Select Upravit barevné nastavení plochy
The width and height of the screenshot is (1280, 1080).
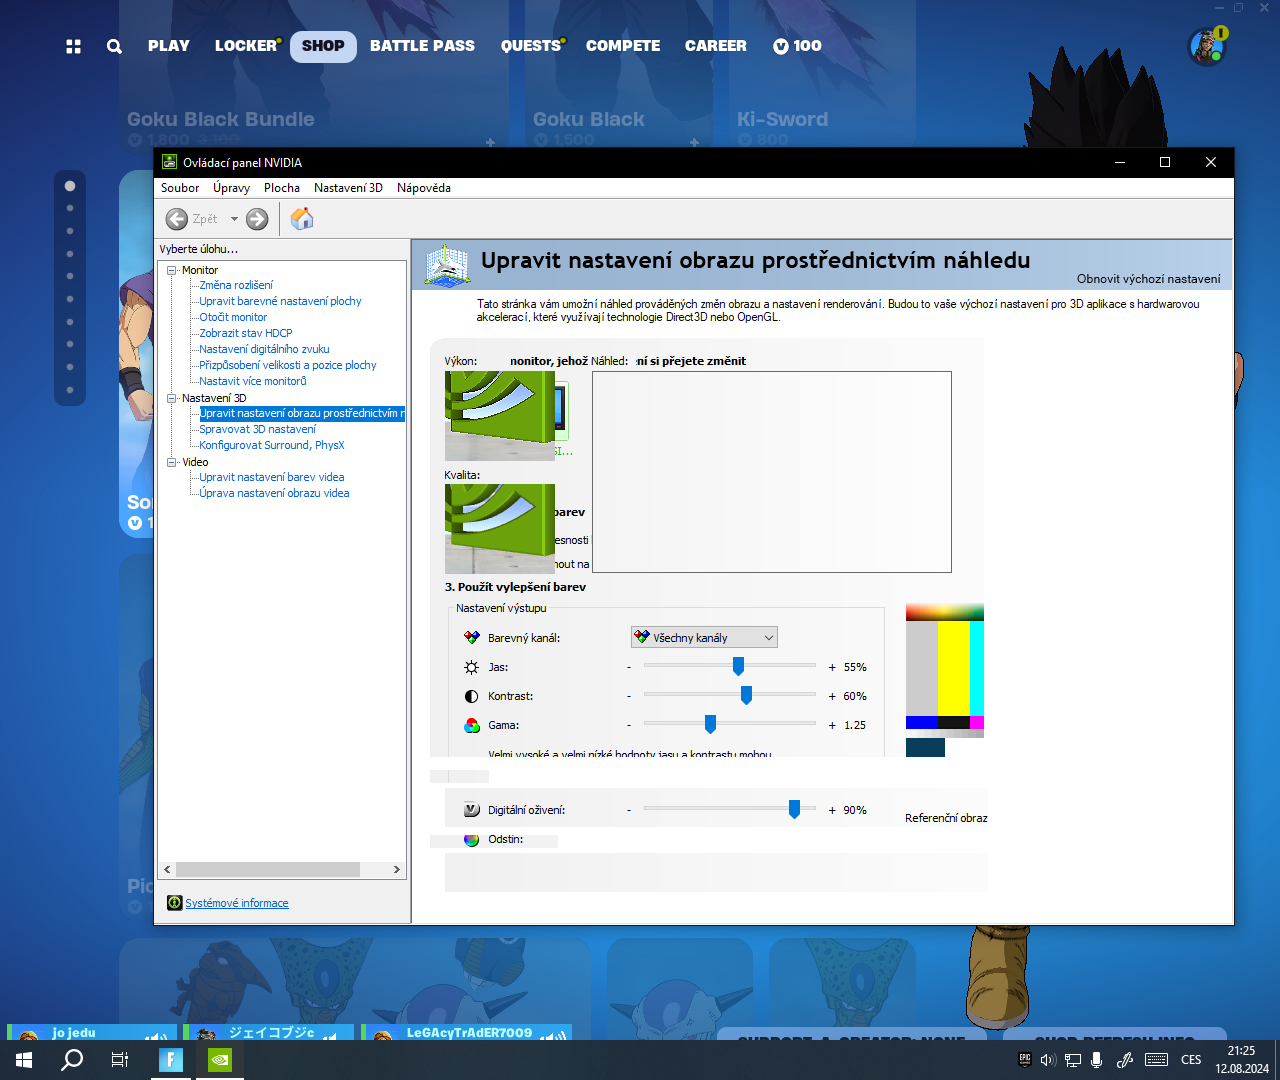click(280, 301)
